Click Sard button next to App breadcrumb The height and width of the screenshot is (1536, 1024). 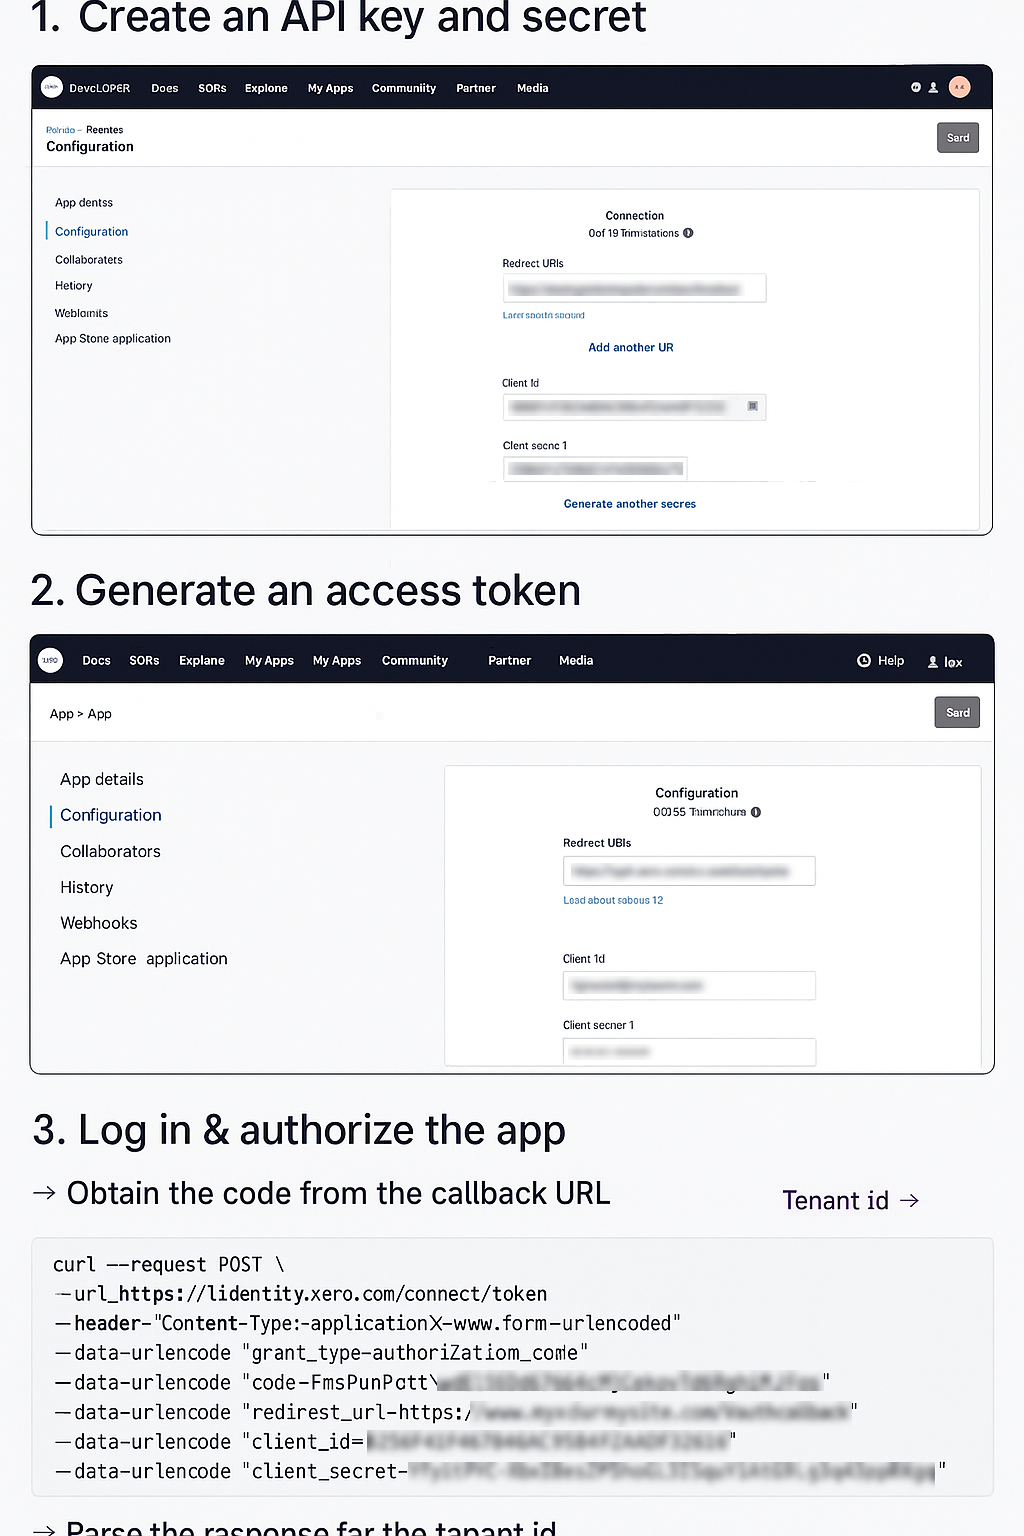[x=957, y=713]
